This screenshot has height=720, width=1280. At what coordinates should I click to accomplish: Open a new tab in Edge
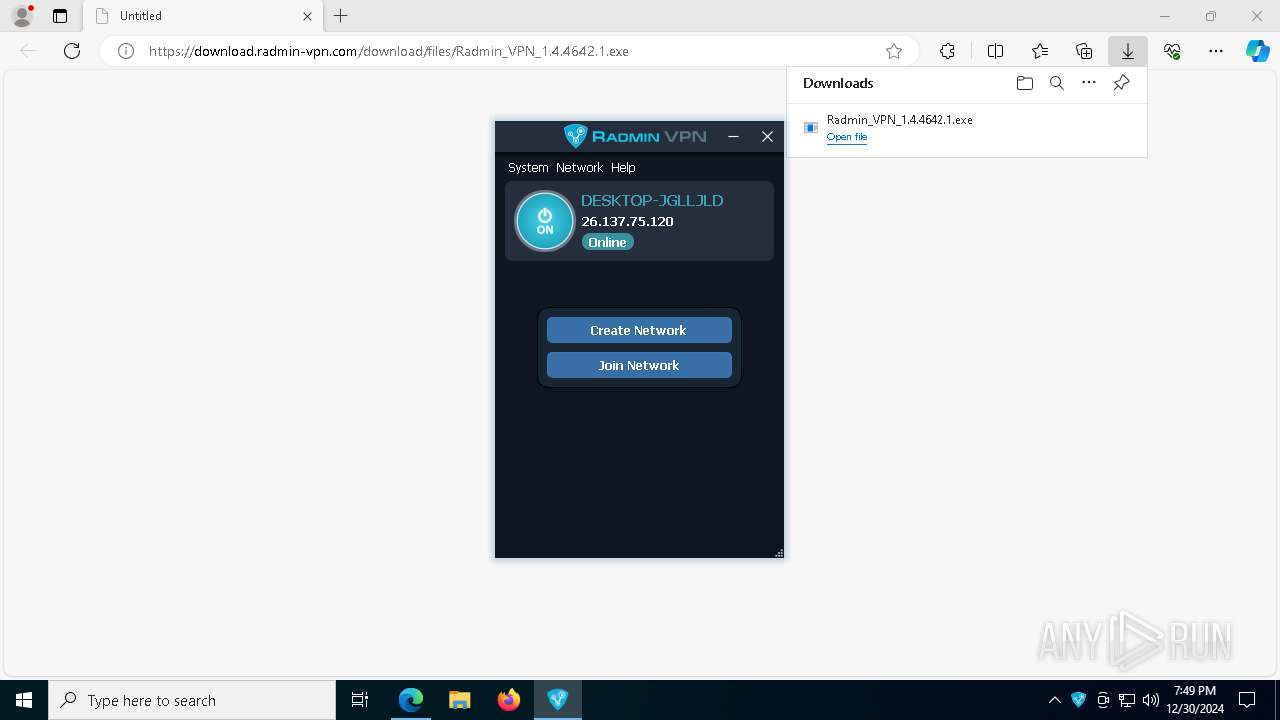[341, 16]
